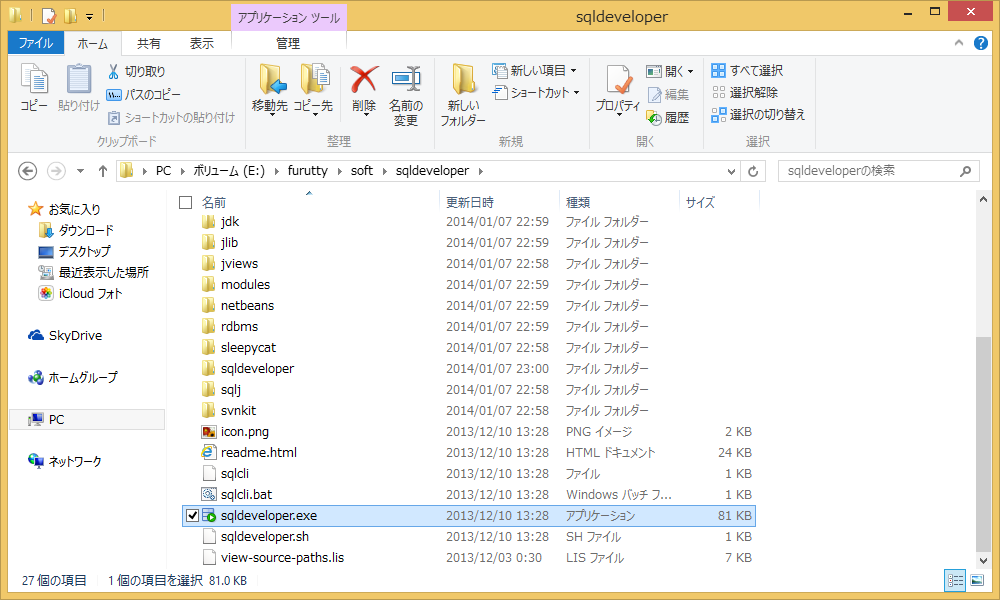Sort by the サイズ (Size) column header
Screen dimensions: 1000x600
[x=700, y=202]
